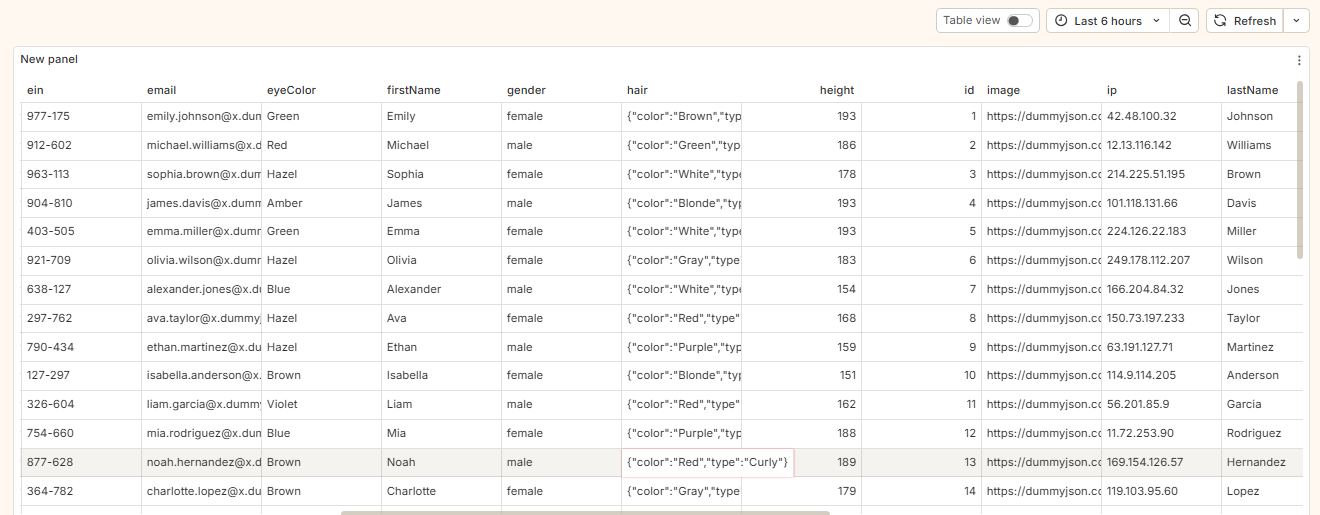The height and width of the screenshot is (515, 1320).
Task: Select ein cell 364-782
Action: pos(81,492)
